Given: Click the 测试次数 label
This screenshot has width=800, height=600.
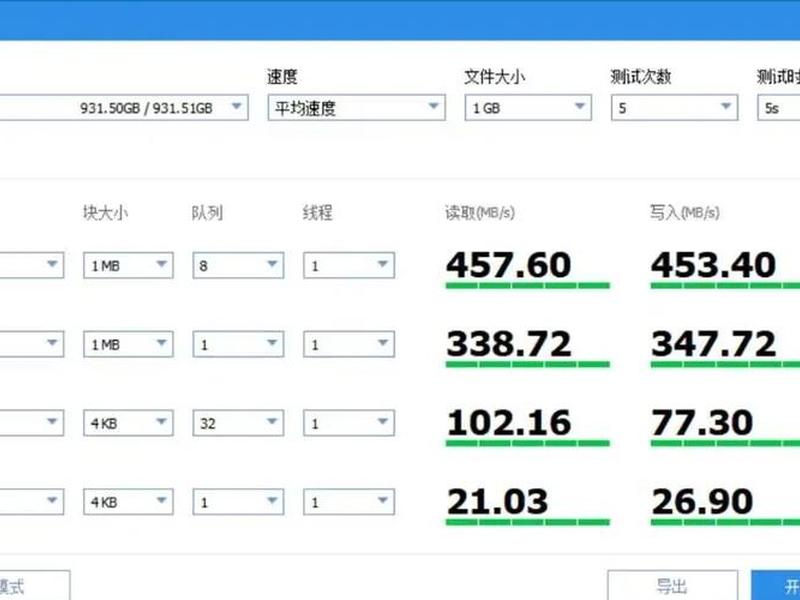Looking at the screenshot, I should (x=641, y=77).
